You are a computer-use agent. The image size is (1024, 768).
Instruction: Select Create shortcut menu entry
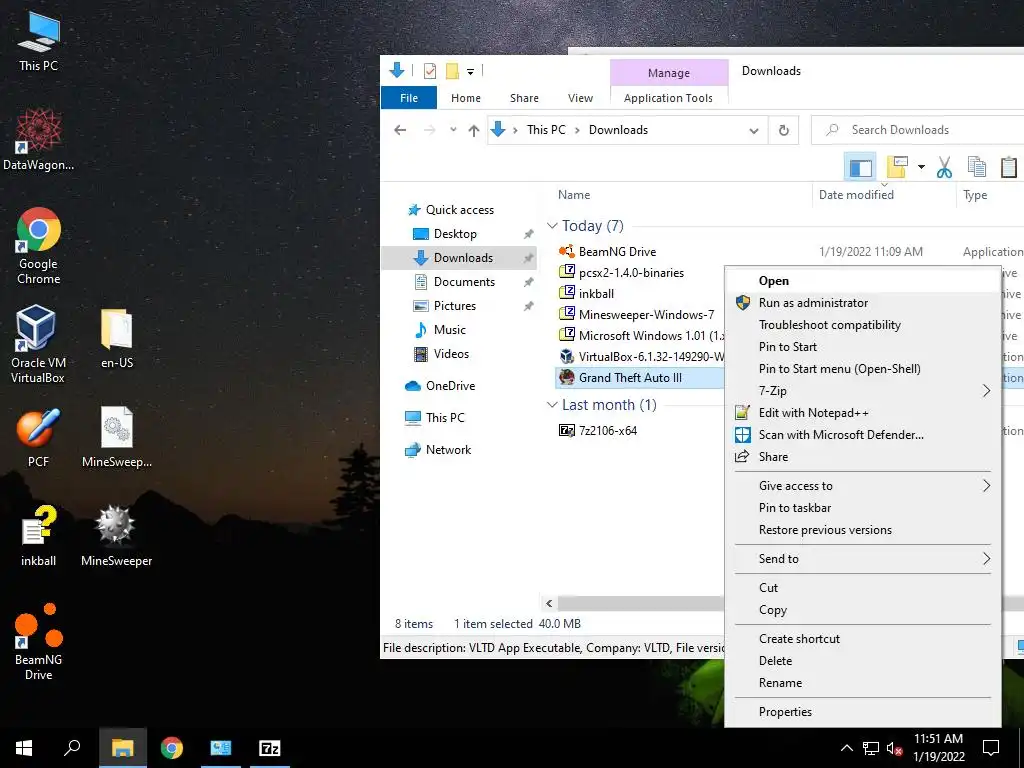coord(862,639)
